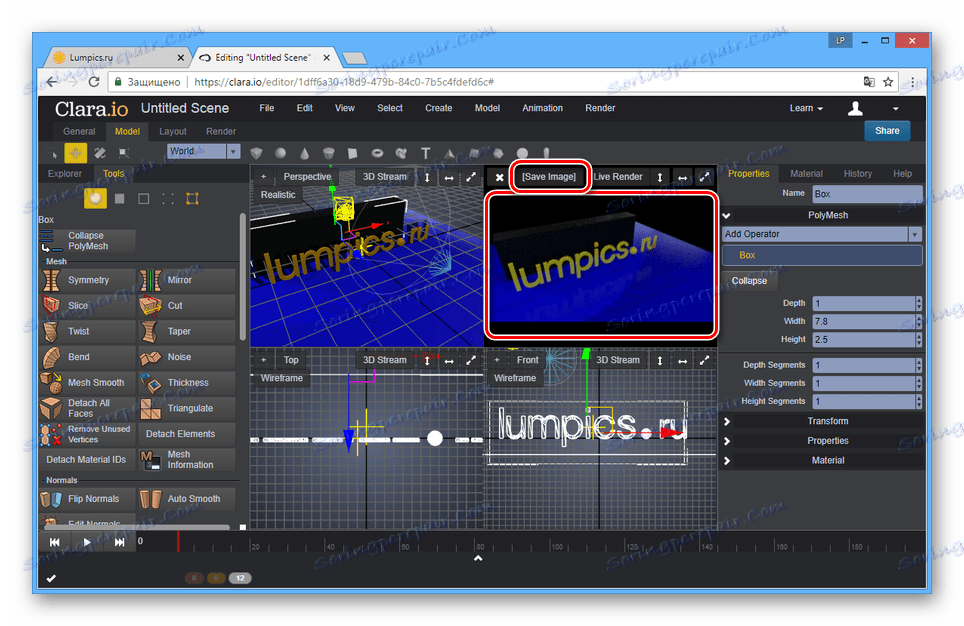
Task: Switch to the Layout tab
Action: (173, 132)
